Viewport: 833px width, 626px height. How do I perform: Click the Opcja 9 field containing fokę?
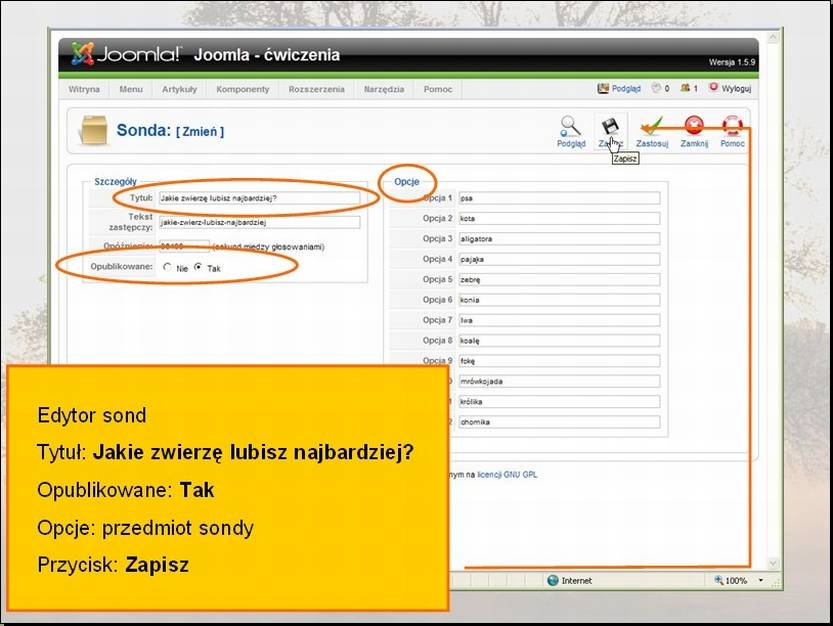pyautogui.click(x=559, y=361)
